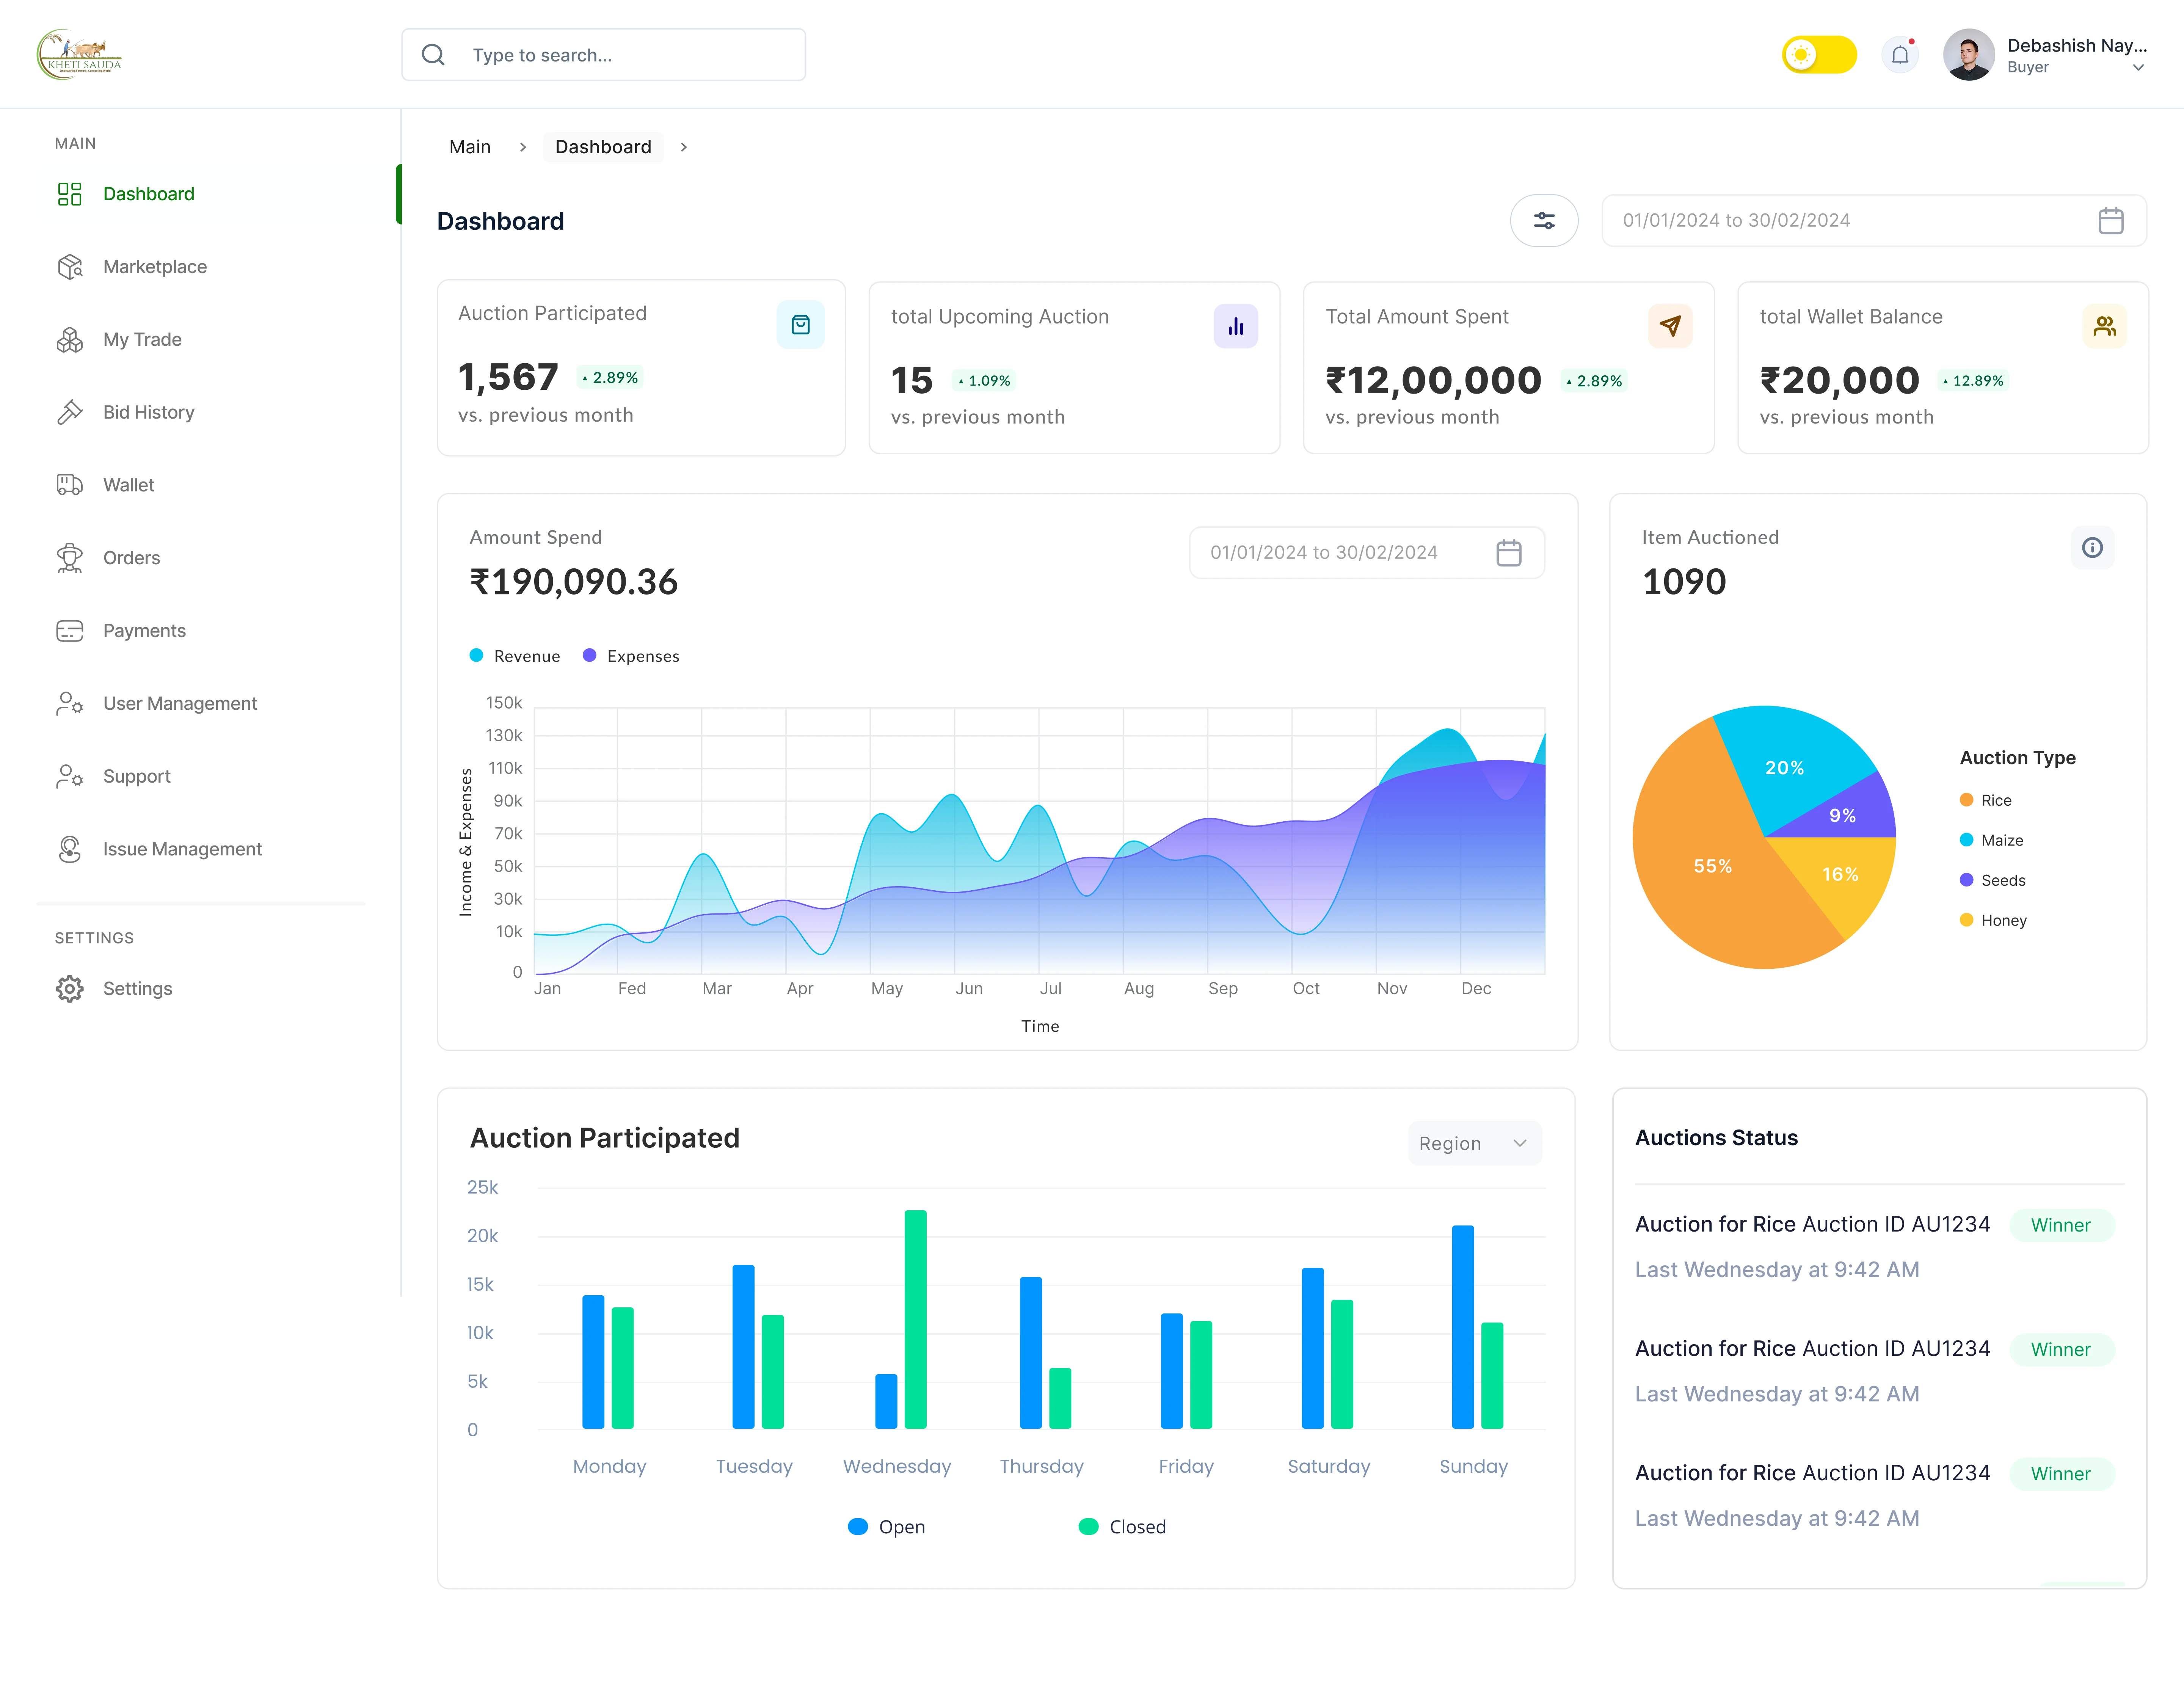Toggle the light/dark theme switch
Image resolution: width=2184 pixels, height=1682 pixels.
(1818, 55)
